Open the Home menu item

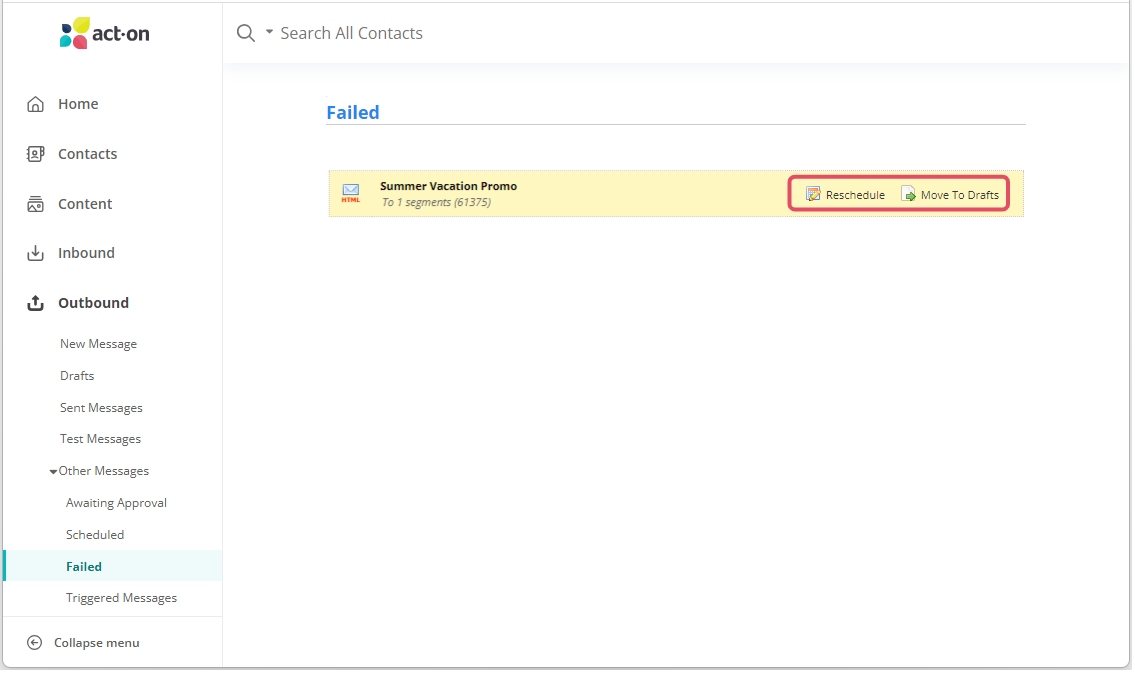coord(78,104)
